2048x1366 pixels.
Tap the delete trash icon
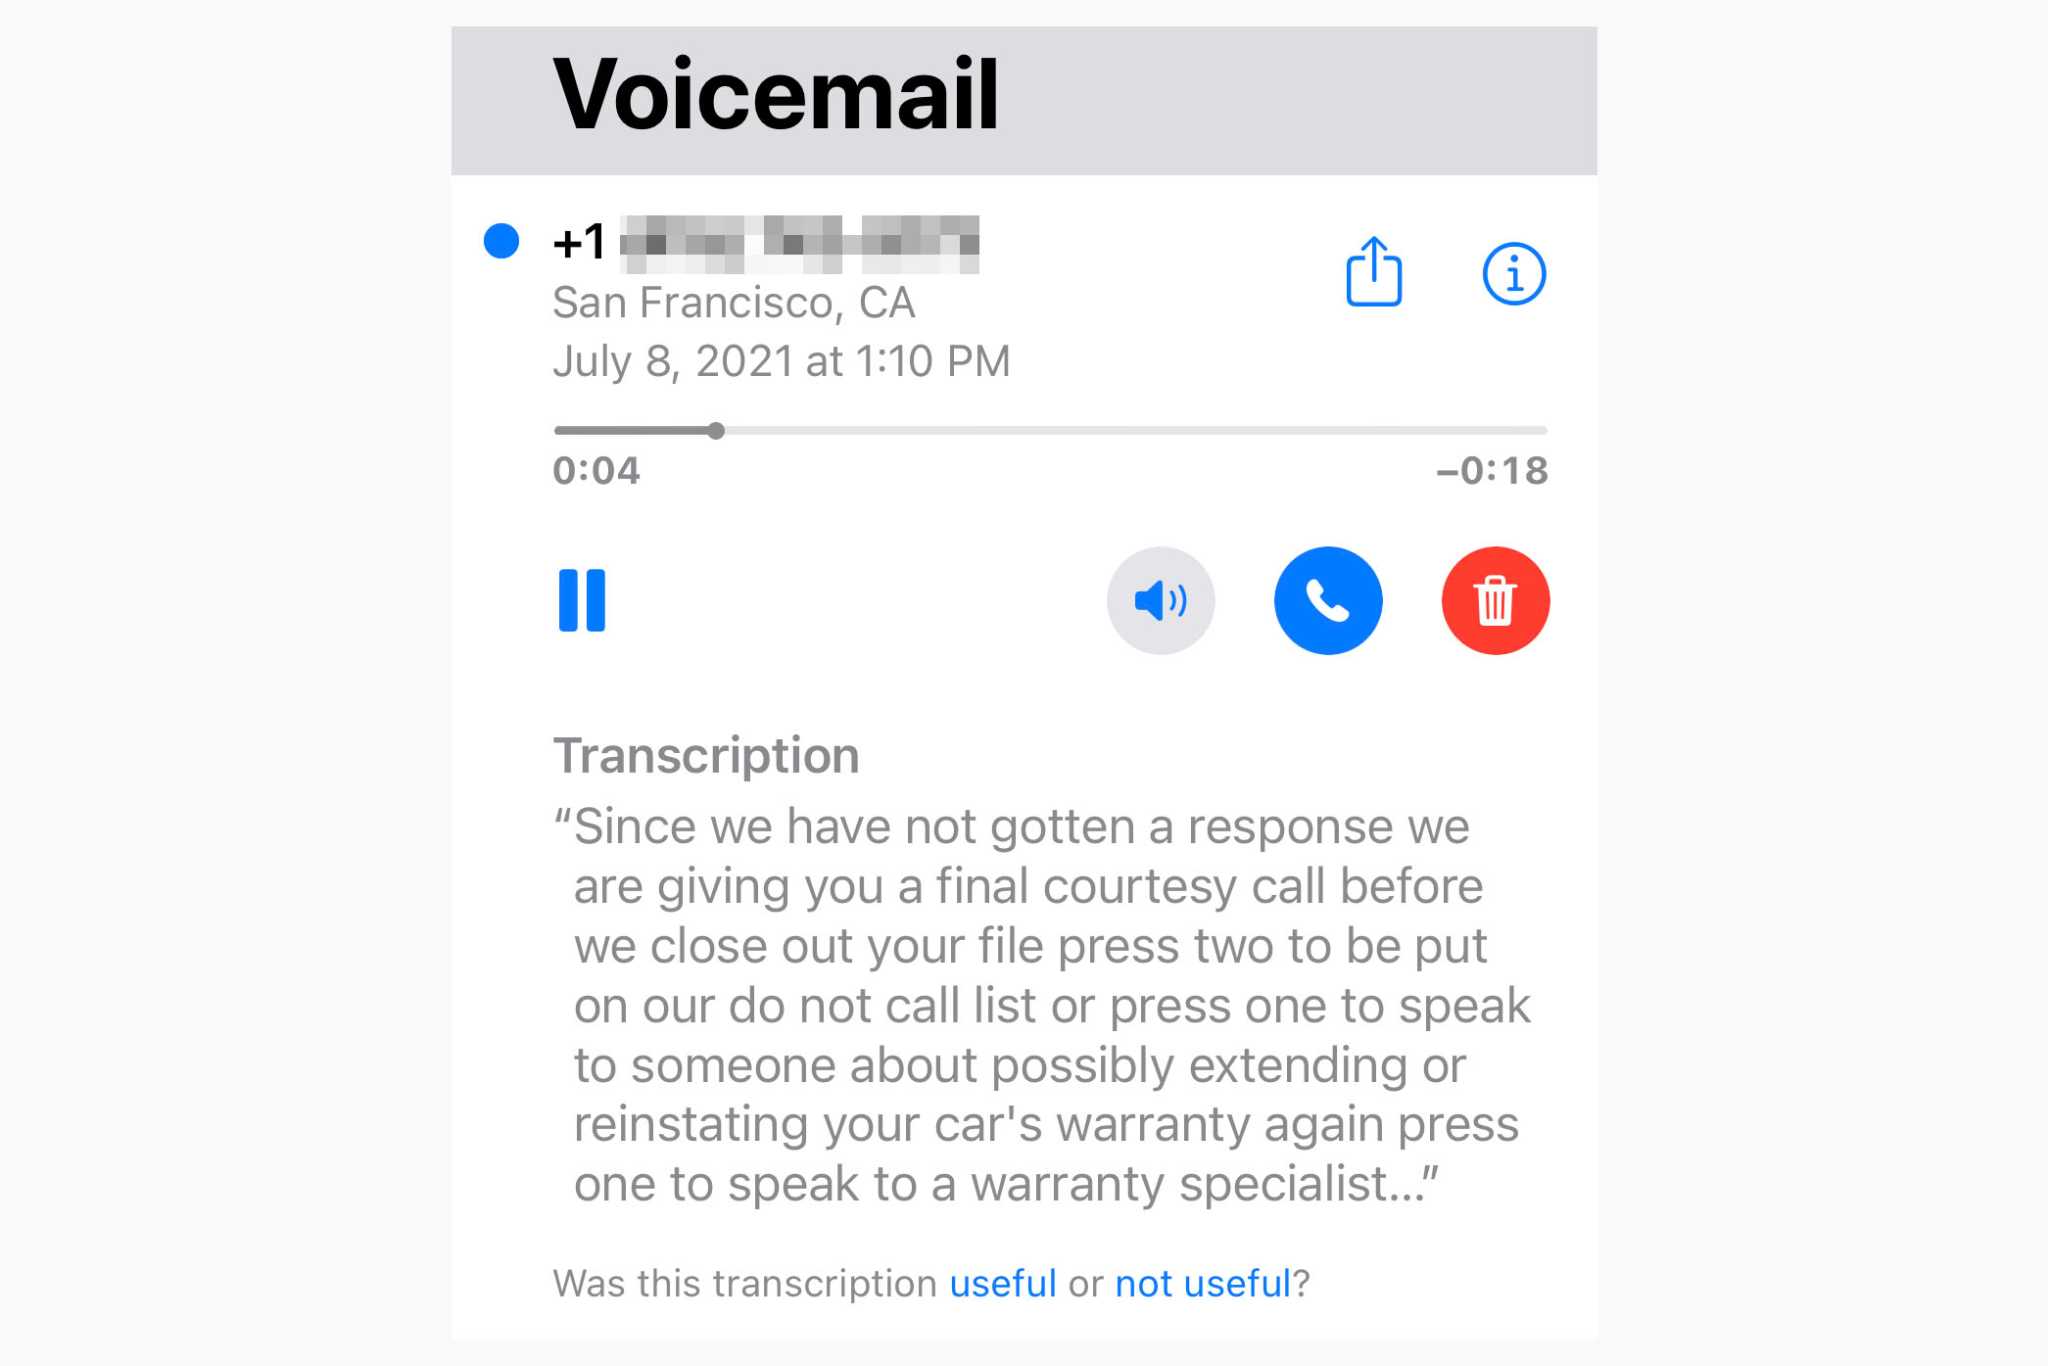point(1495,601)
